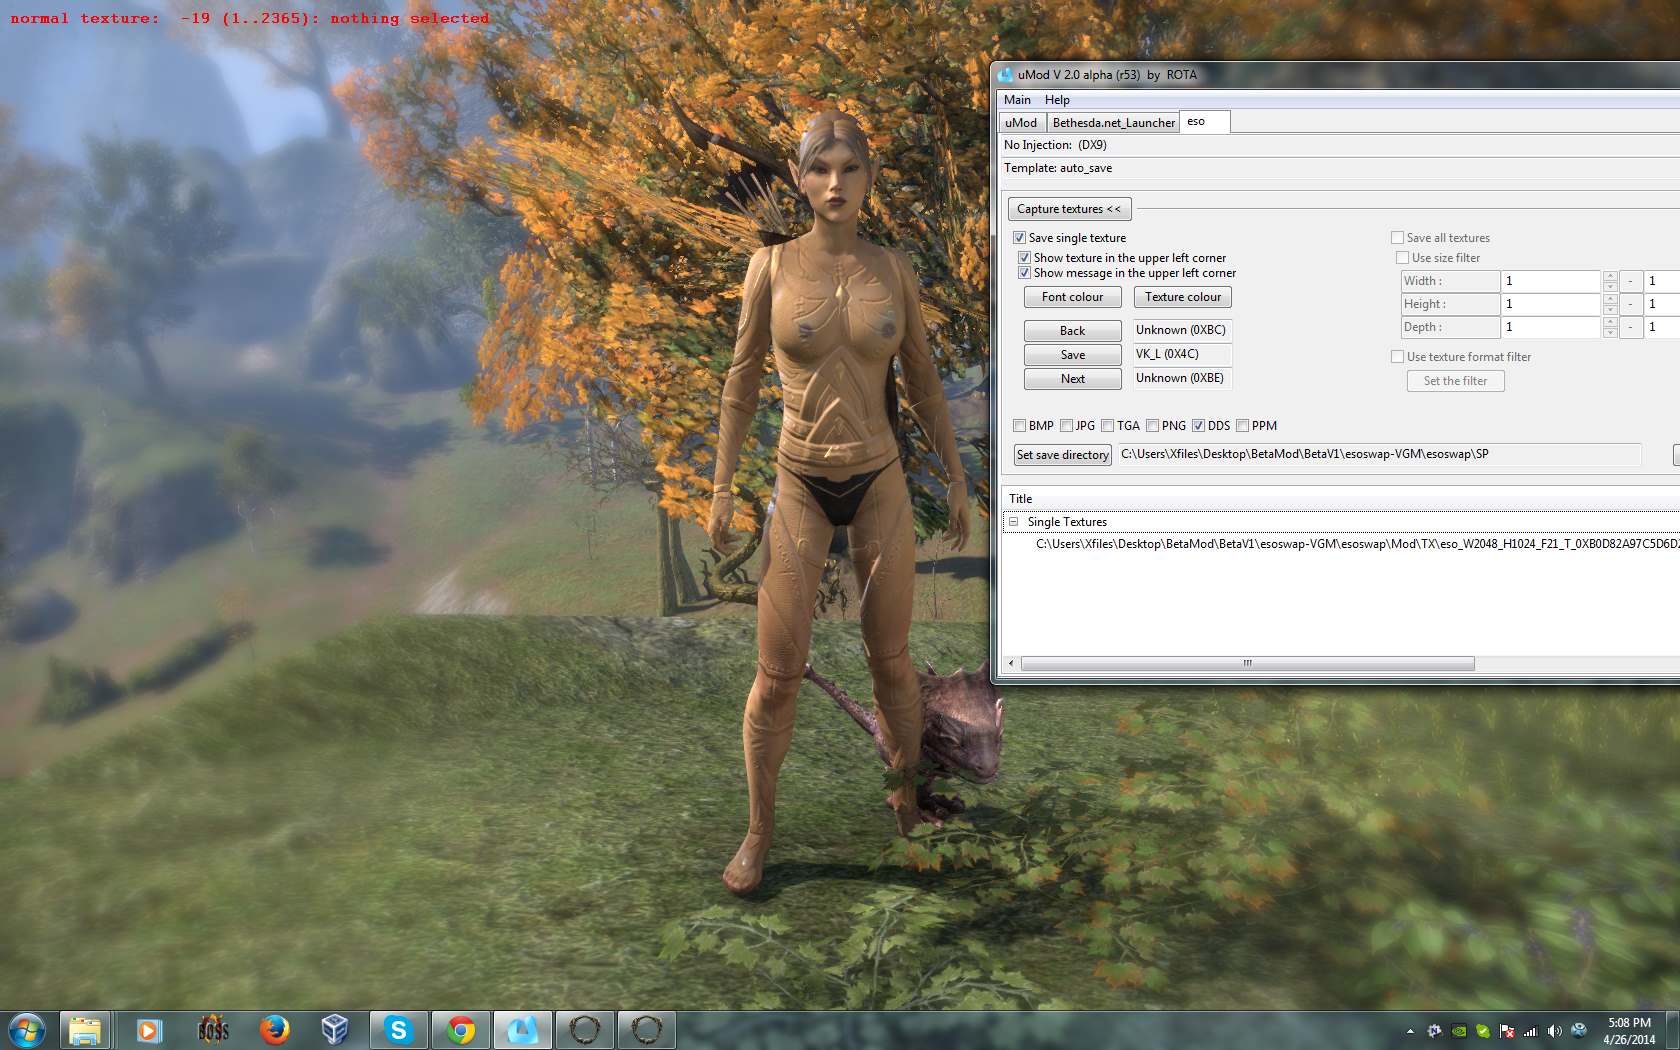Open the Main menu
The image size is (1680, 1050).
tap(1017, 100)
